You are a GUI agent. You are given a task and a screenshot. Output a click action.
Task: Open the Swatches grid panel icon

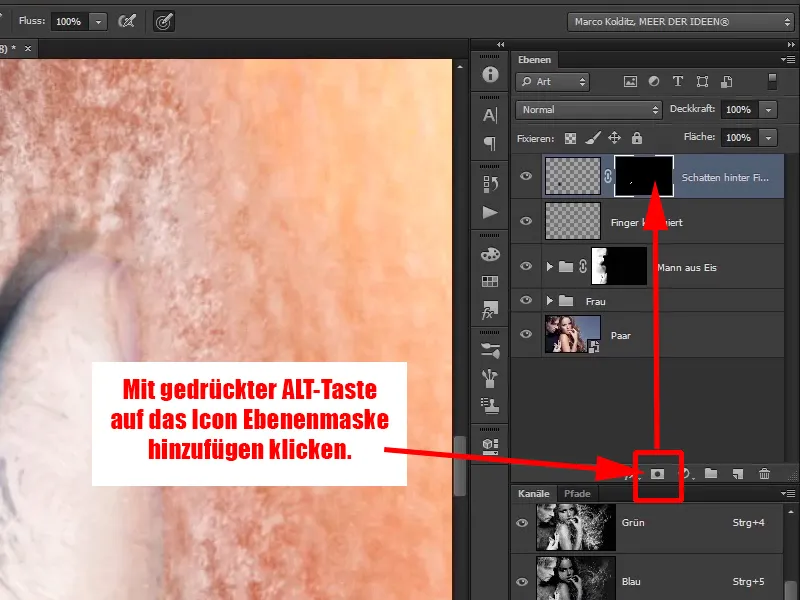point(490,282)
